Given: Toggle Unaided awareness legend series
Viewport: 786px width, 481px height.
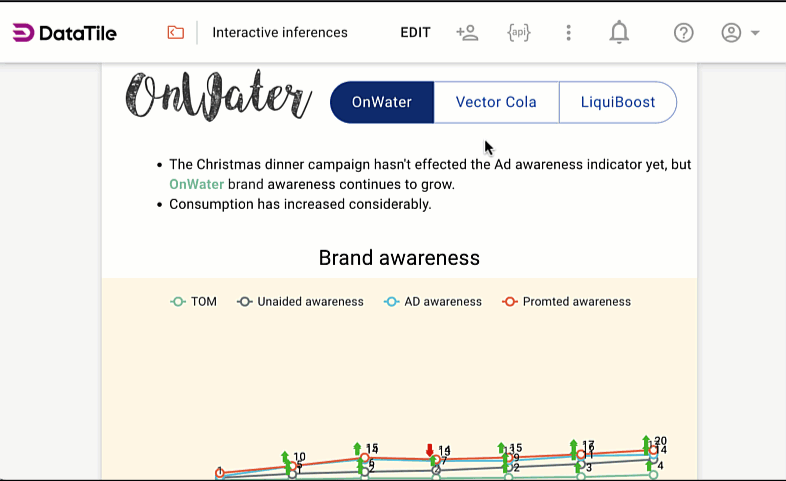Looking at the screenshot, I should [300, 302].
